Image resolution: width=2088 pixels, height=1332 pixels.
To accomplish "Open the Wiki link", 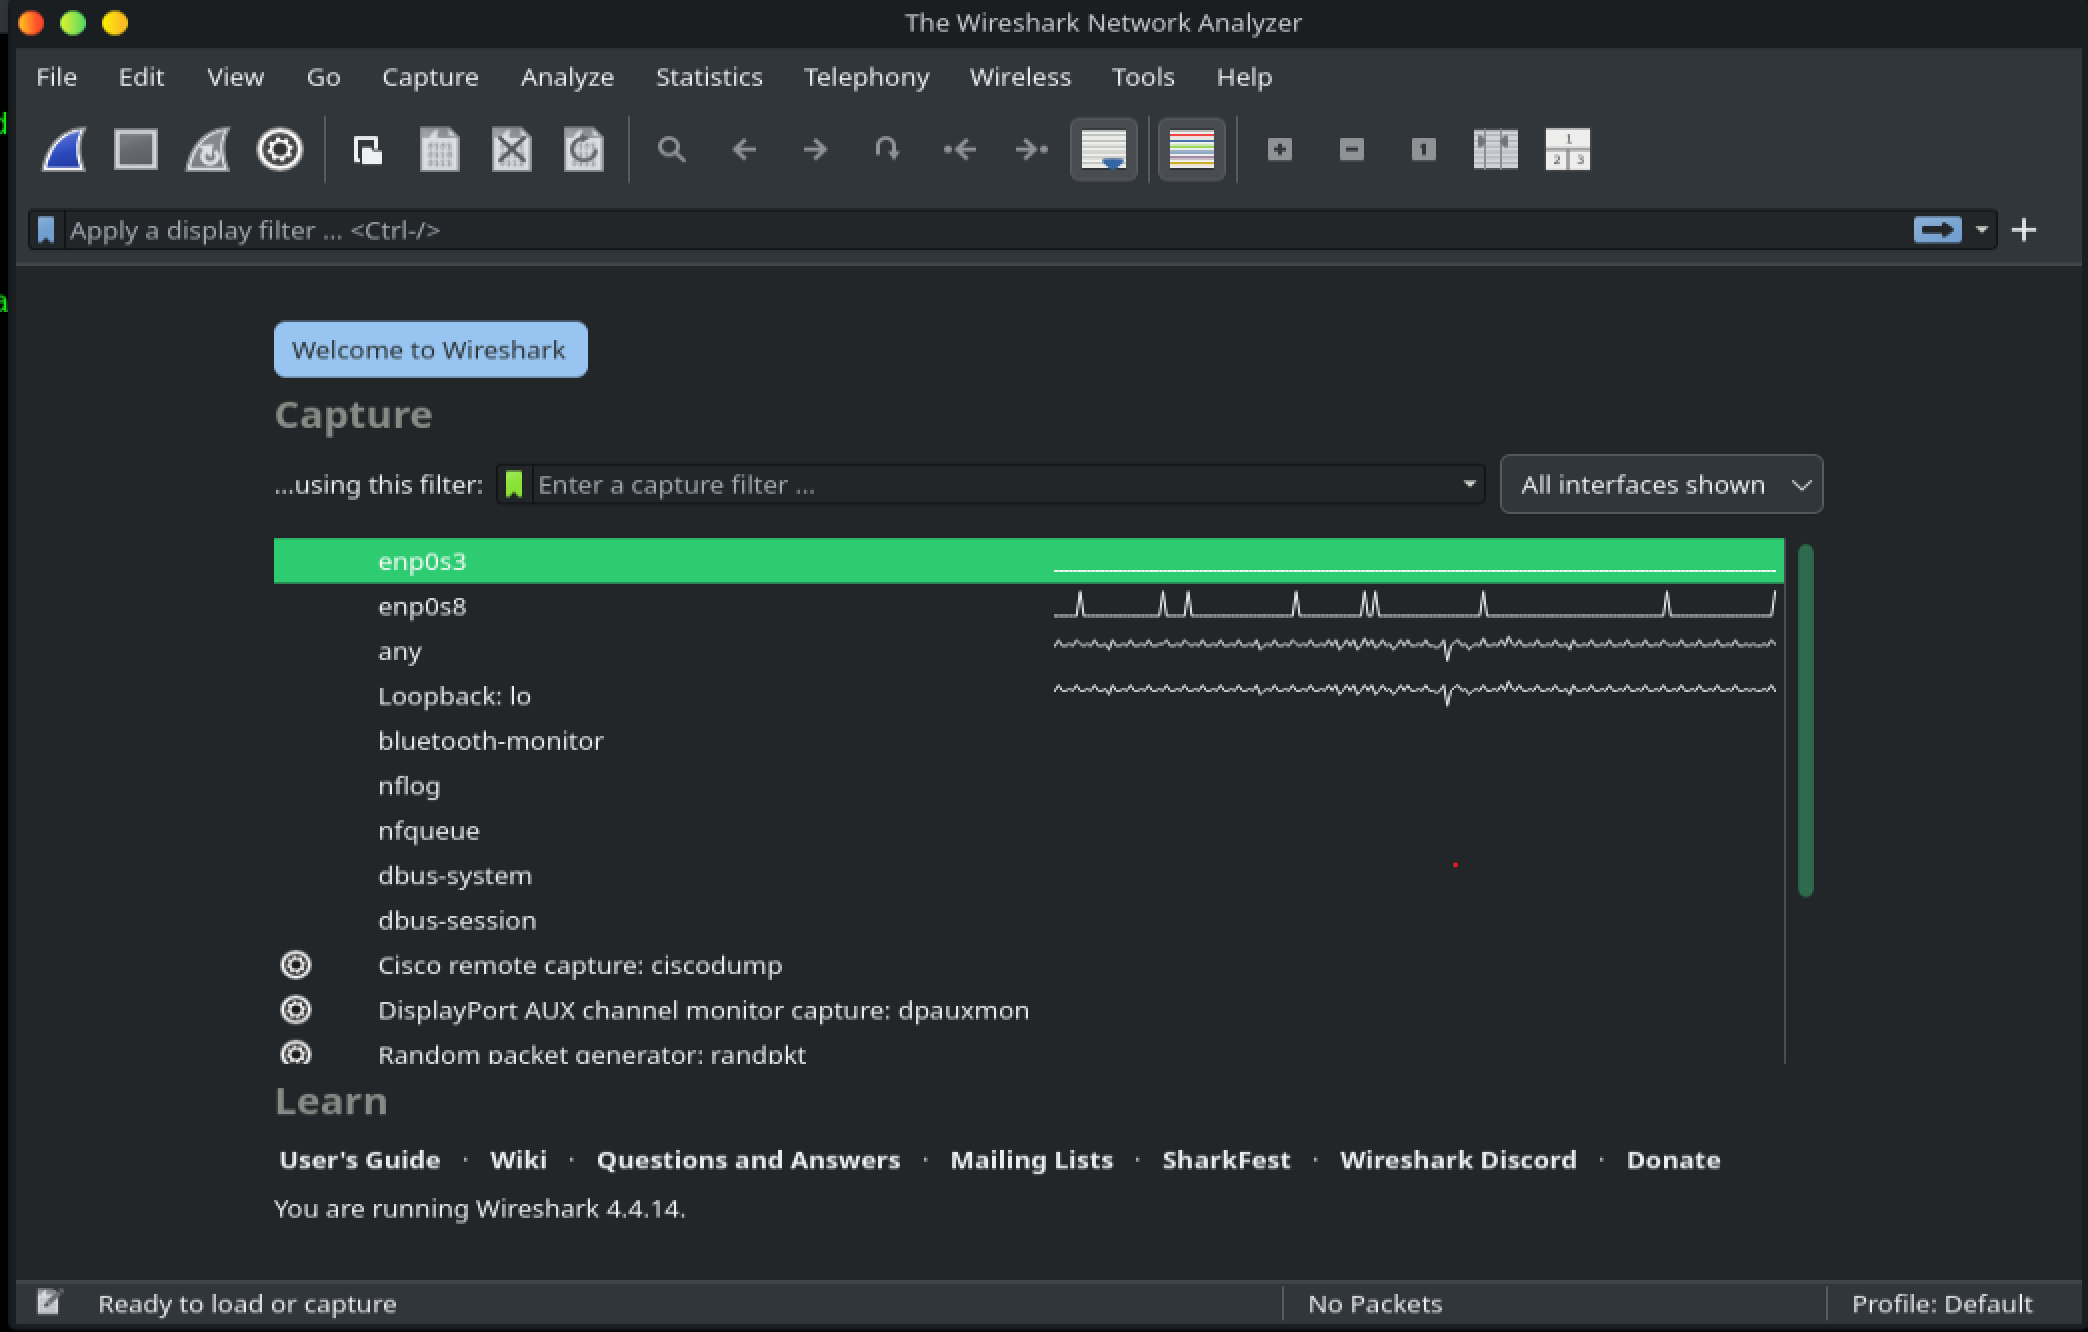I will 518,1160.
